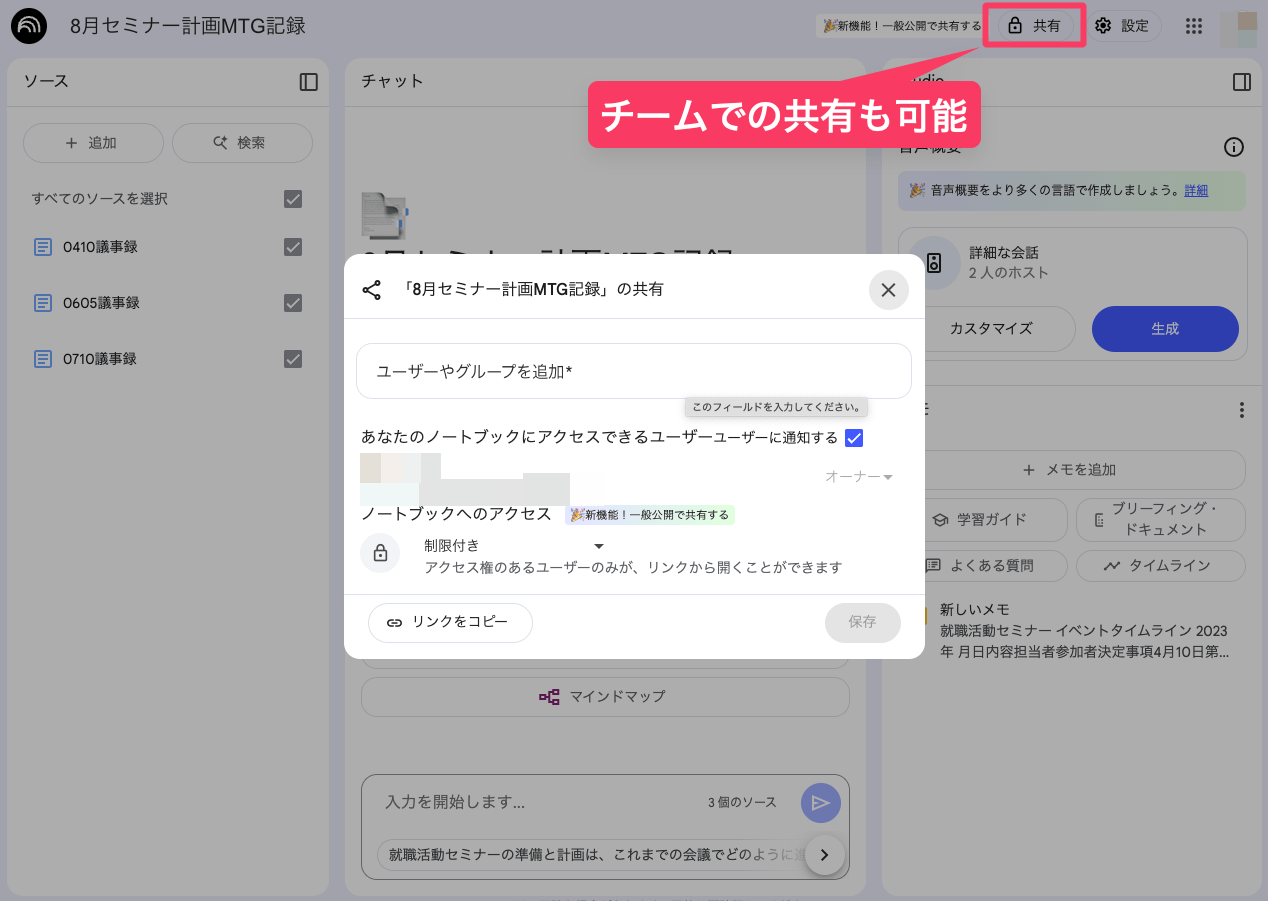Uncheck the すべてのソースを選択 checkbox
Screen dimensions: 1268x901
[293, 199]
